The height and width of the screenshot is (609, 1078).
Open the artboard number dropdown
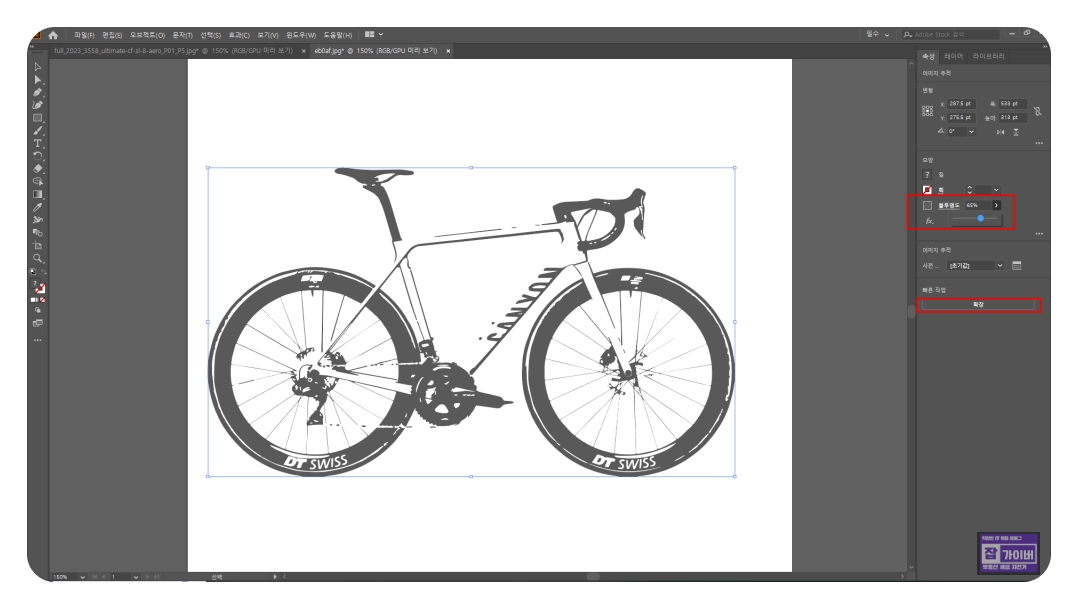(x=135, y=577)
